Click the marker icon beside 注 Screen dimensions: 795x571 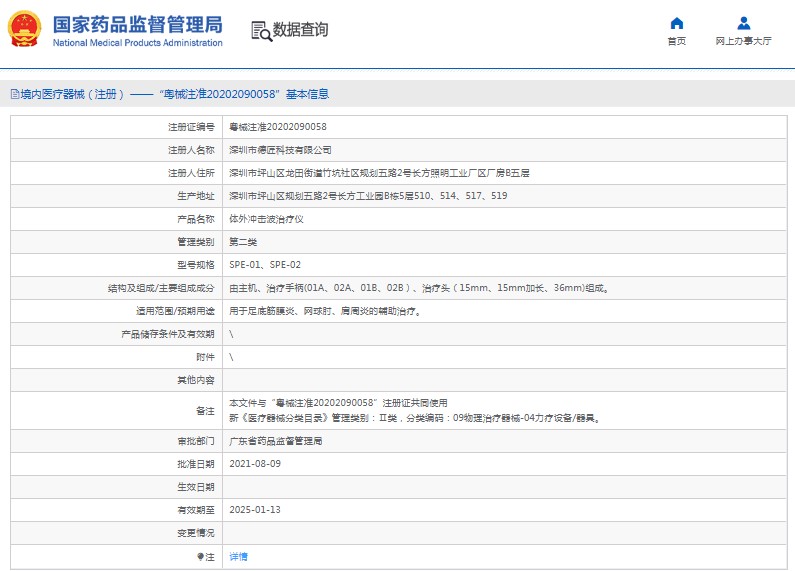click(x=200, y=557)
